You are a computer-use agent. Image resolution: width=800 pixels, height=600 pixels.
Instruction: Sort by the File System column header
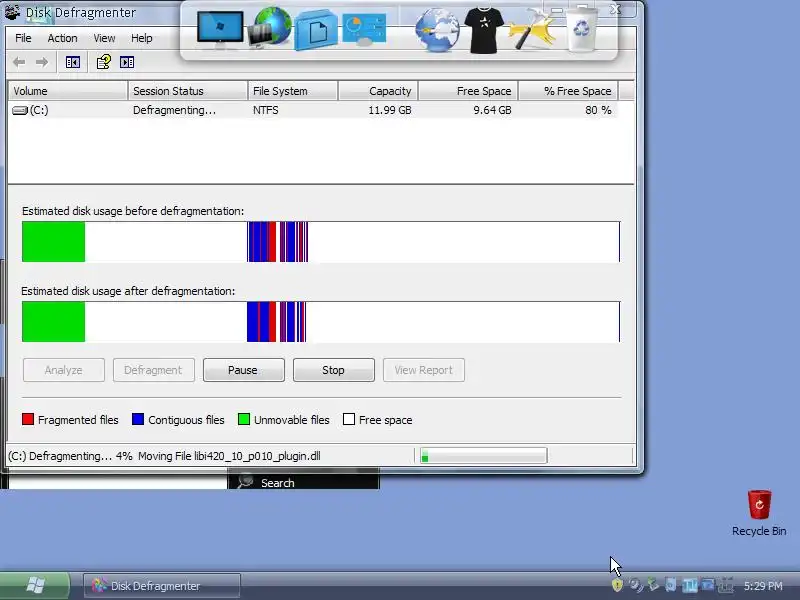click(293, 91)
